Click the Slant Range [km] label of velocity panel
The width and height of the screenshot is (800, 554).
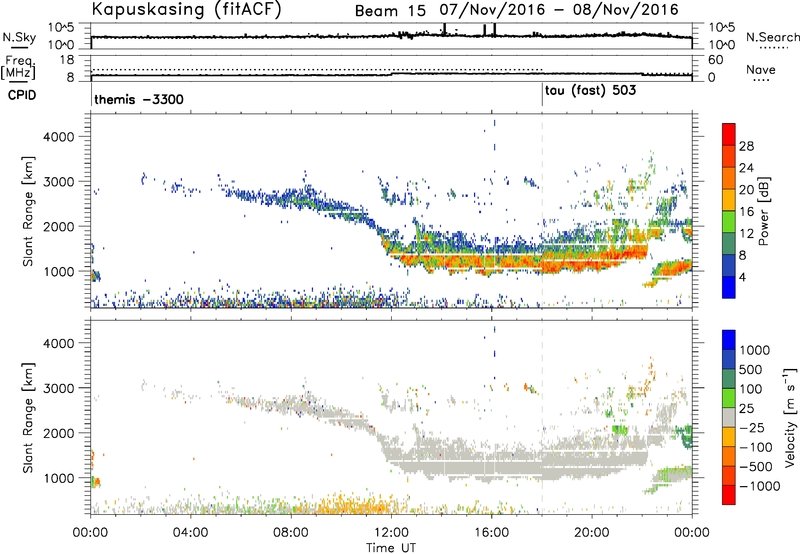28,417
